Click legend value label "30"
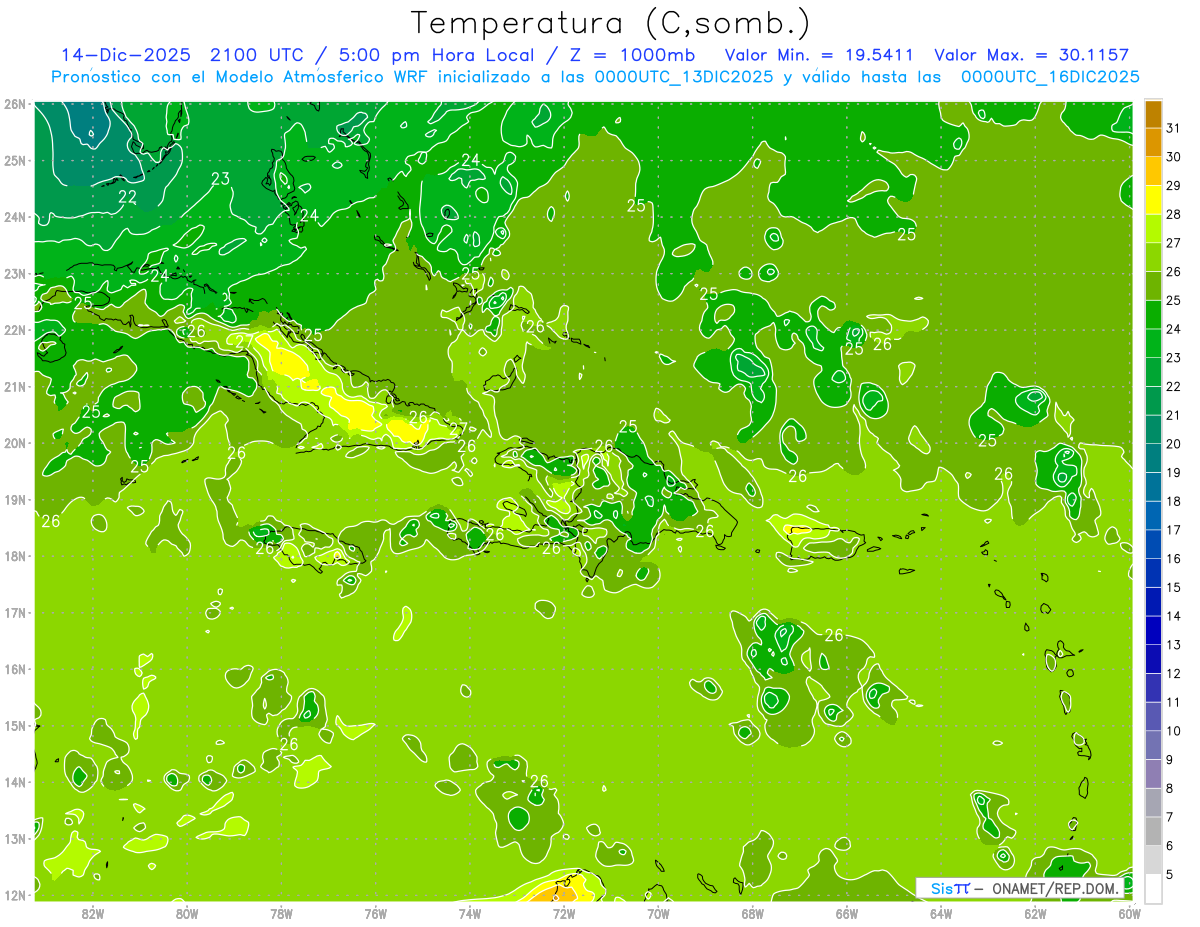 click(x=1174, y=156)
